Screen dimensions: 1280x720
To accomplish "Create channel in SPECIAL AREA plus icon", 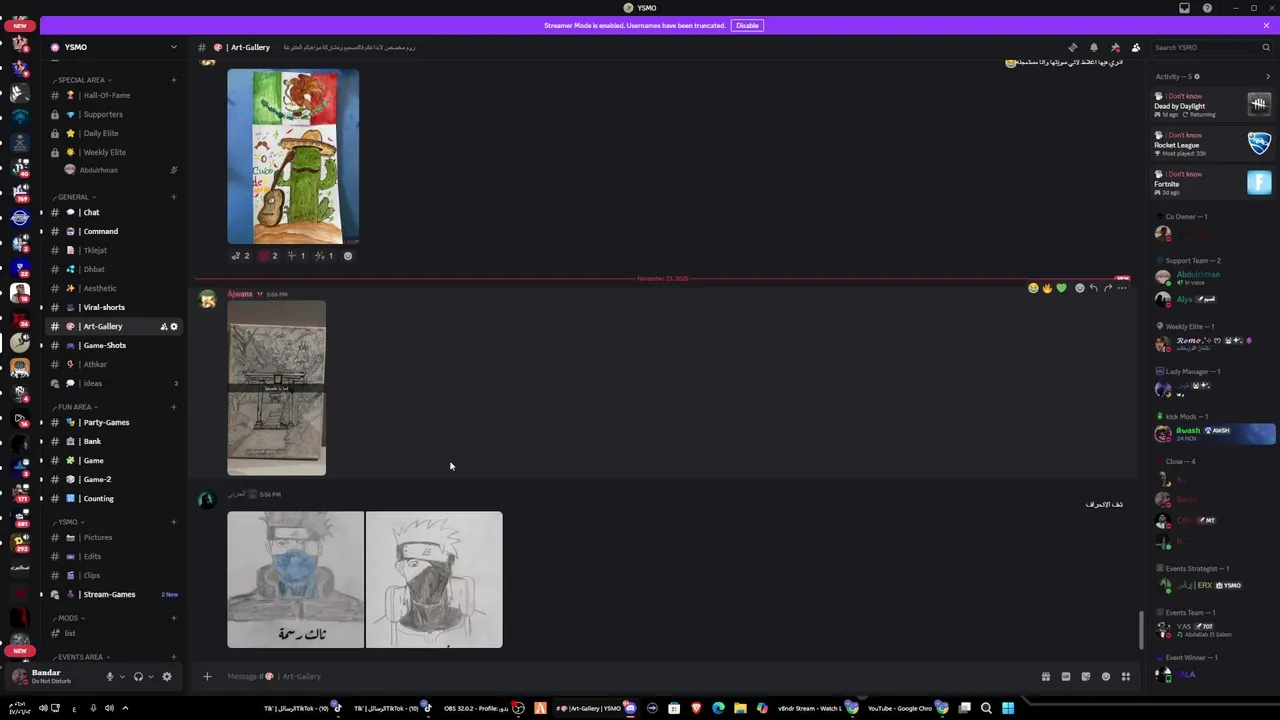I will (x=173, y=80).
